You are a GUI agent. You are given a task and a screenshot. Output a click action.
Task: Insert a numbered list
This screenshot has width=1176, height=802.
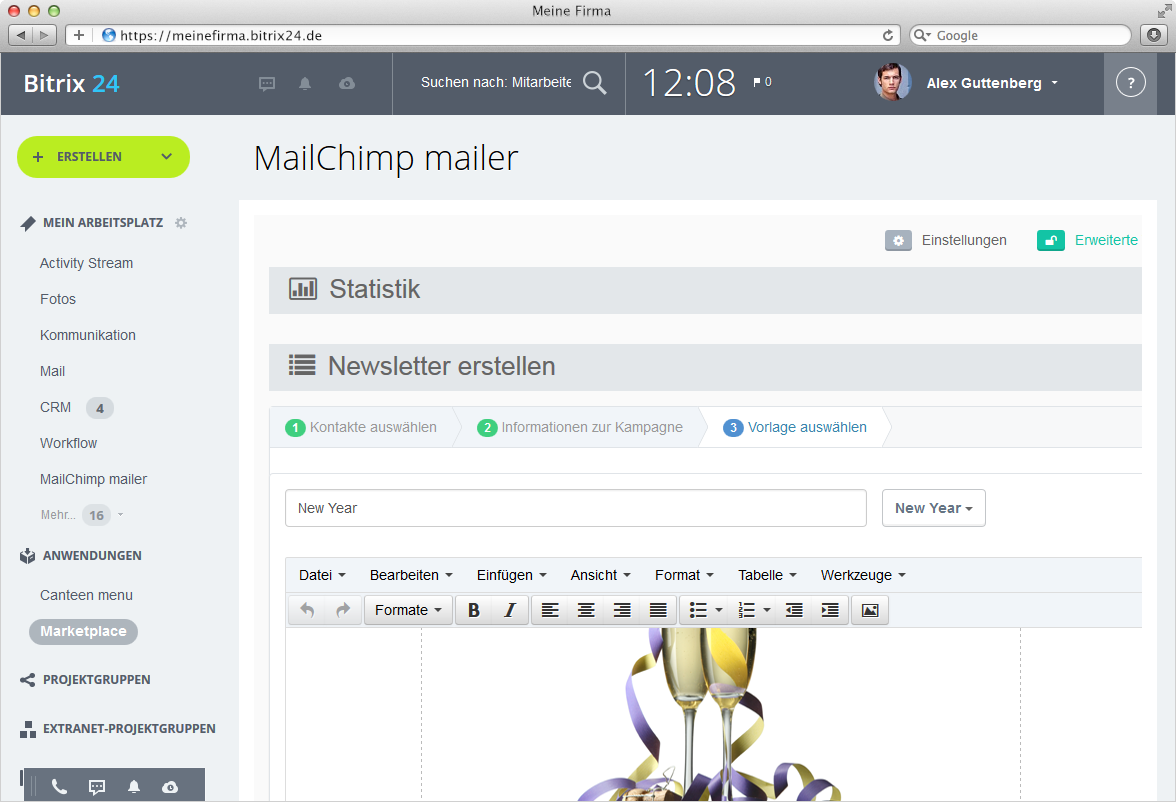coord(746,610)
